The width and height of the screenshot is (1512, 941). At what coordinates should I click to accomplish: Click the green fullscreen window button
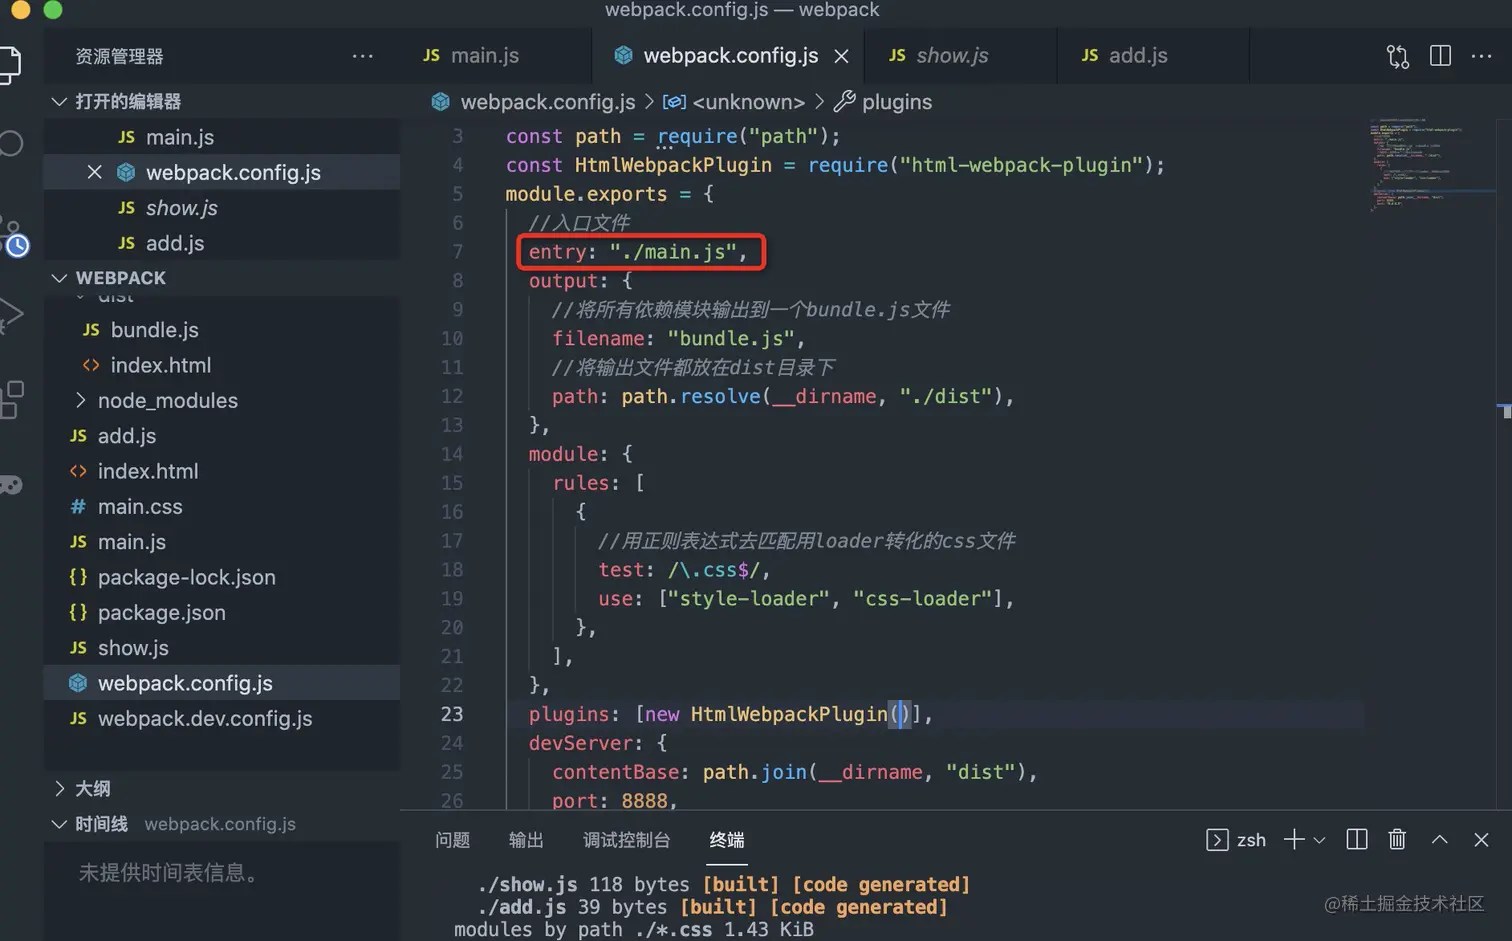[x=53, y=9]
